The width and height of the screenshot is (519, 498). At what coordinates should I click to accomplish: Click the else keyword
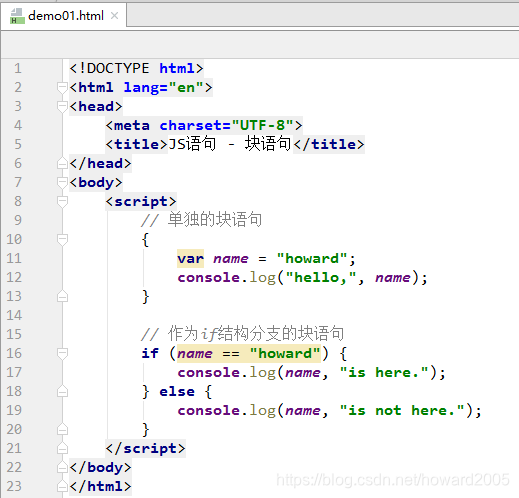[177, 391]
